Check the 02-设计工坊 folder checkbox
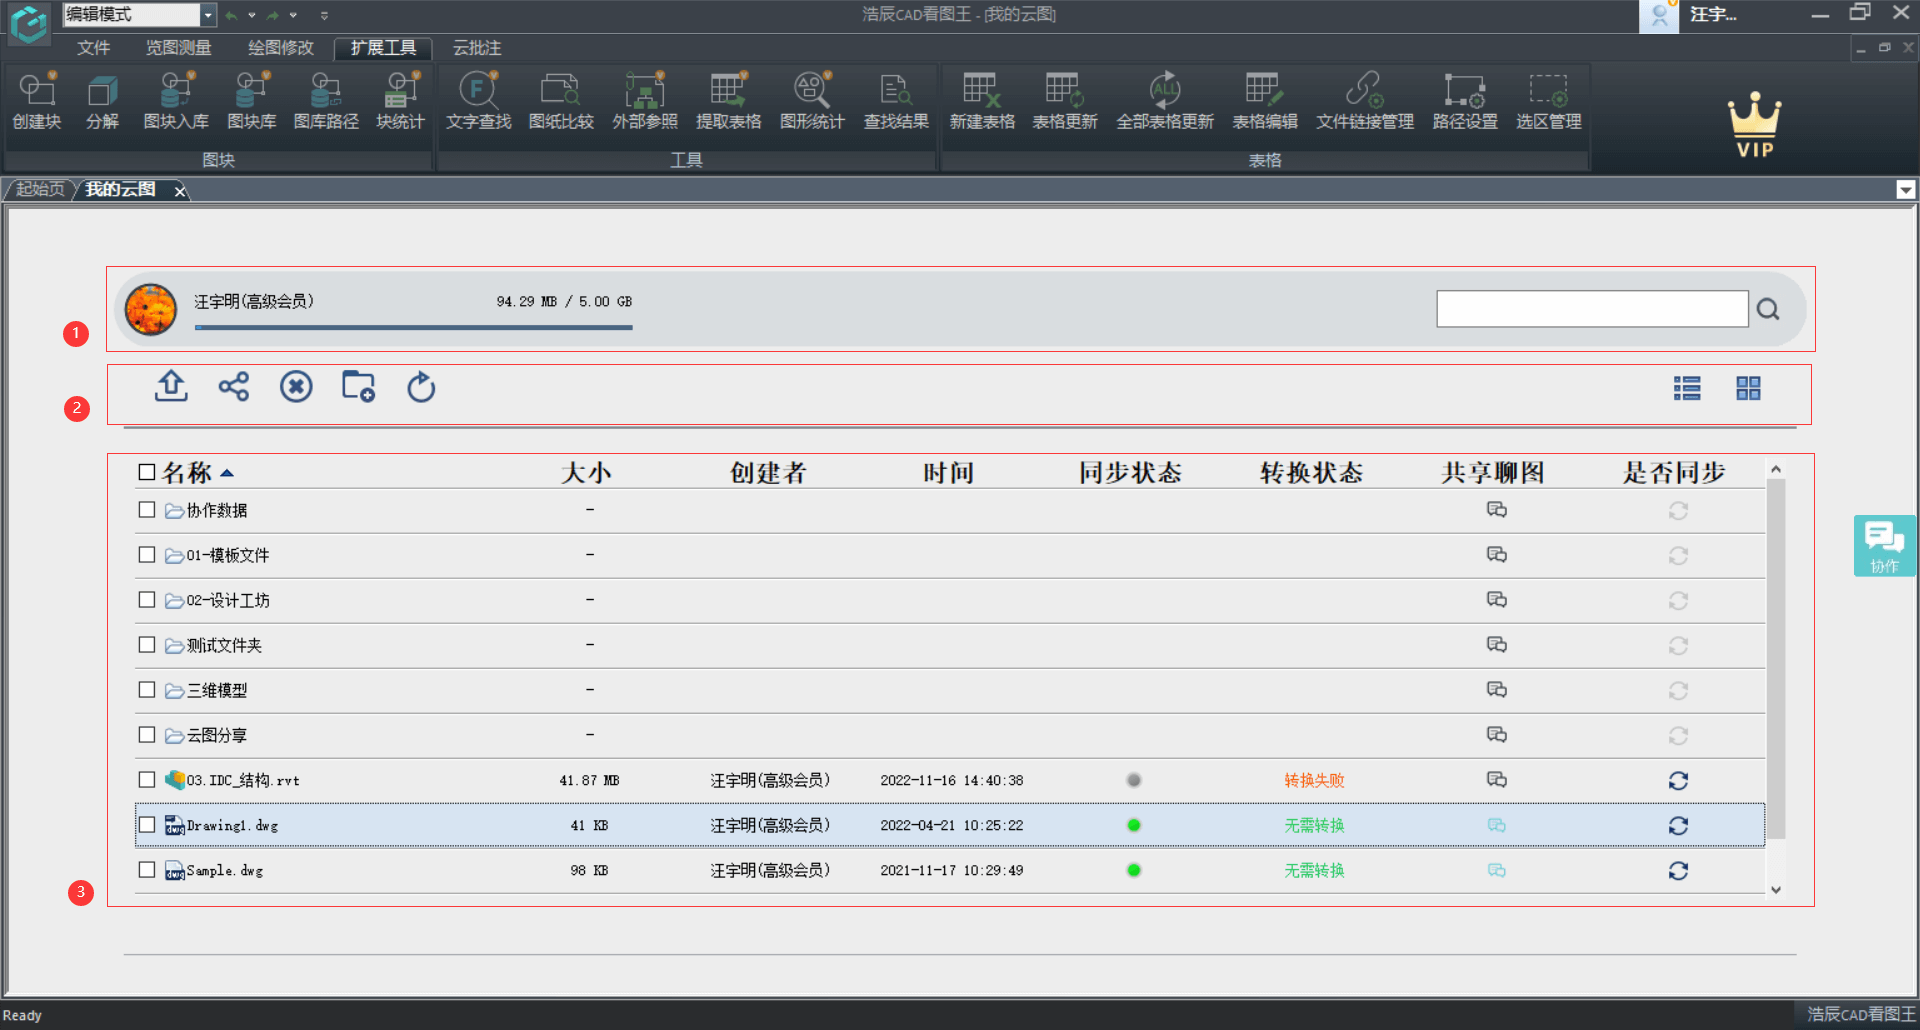 coord(147,600)
